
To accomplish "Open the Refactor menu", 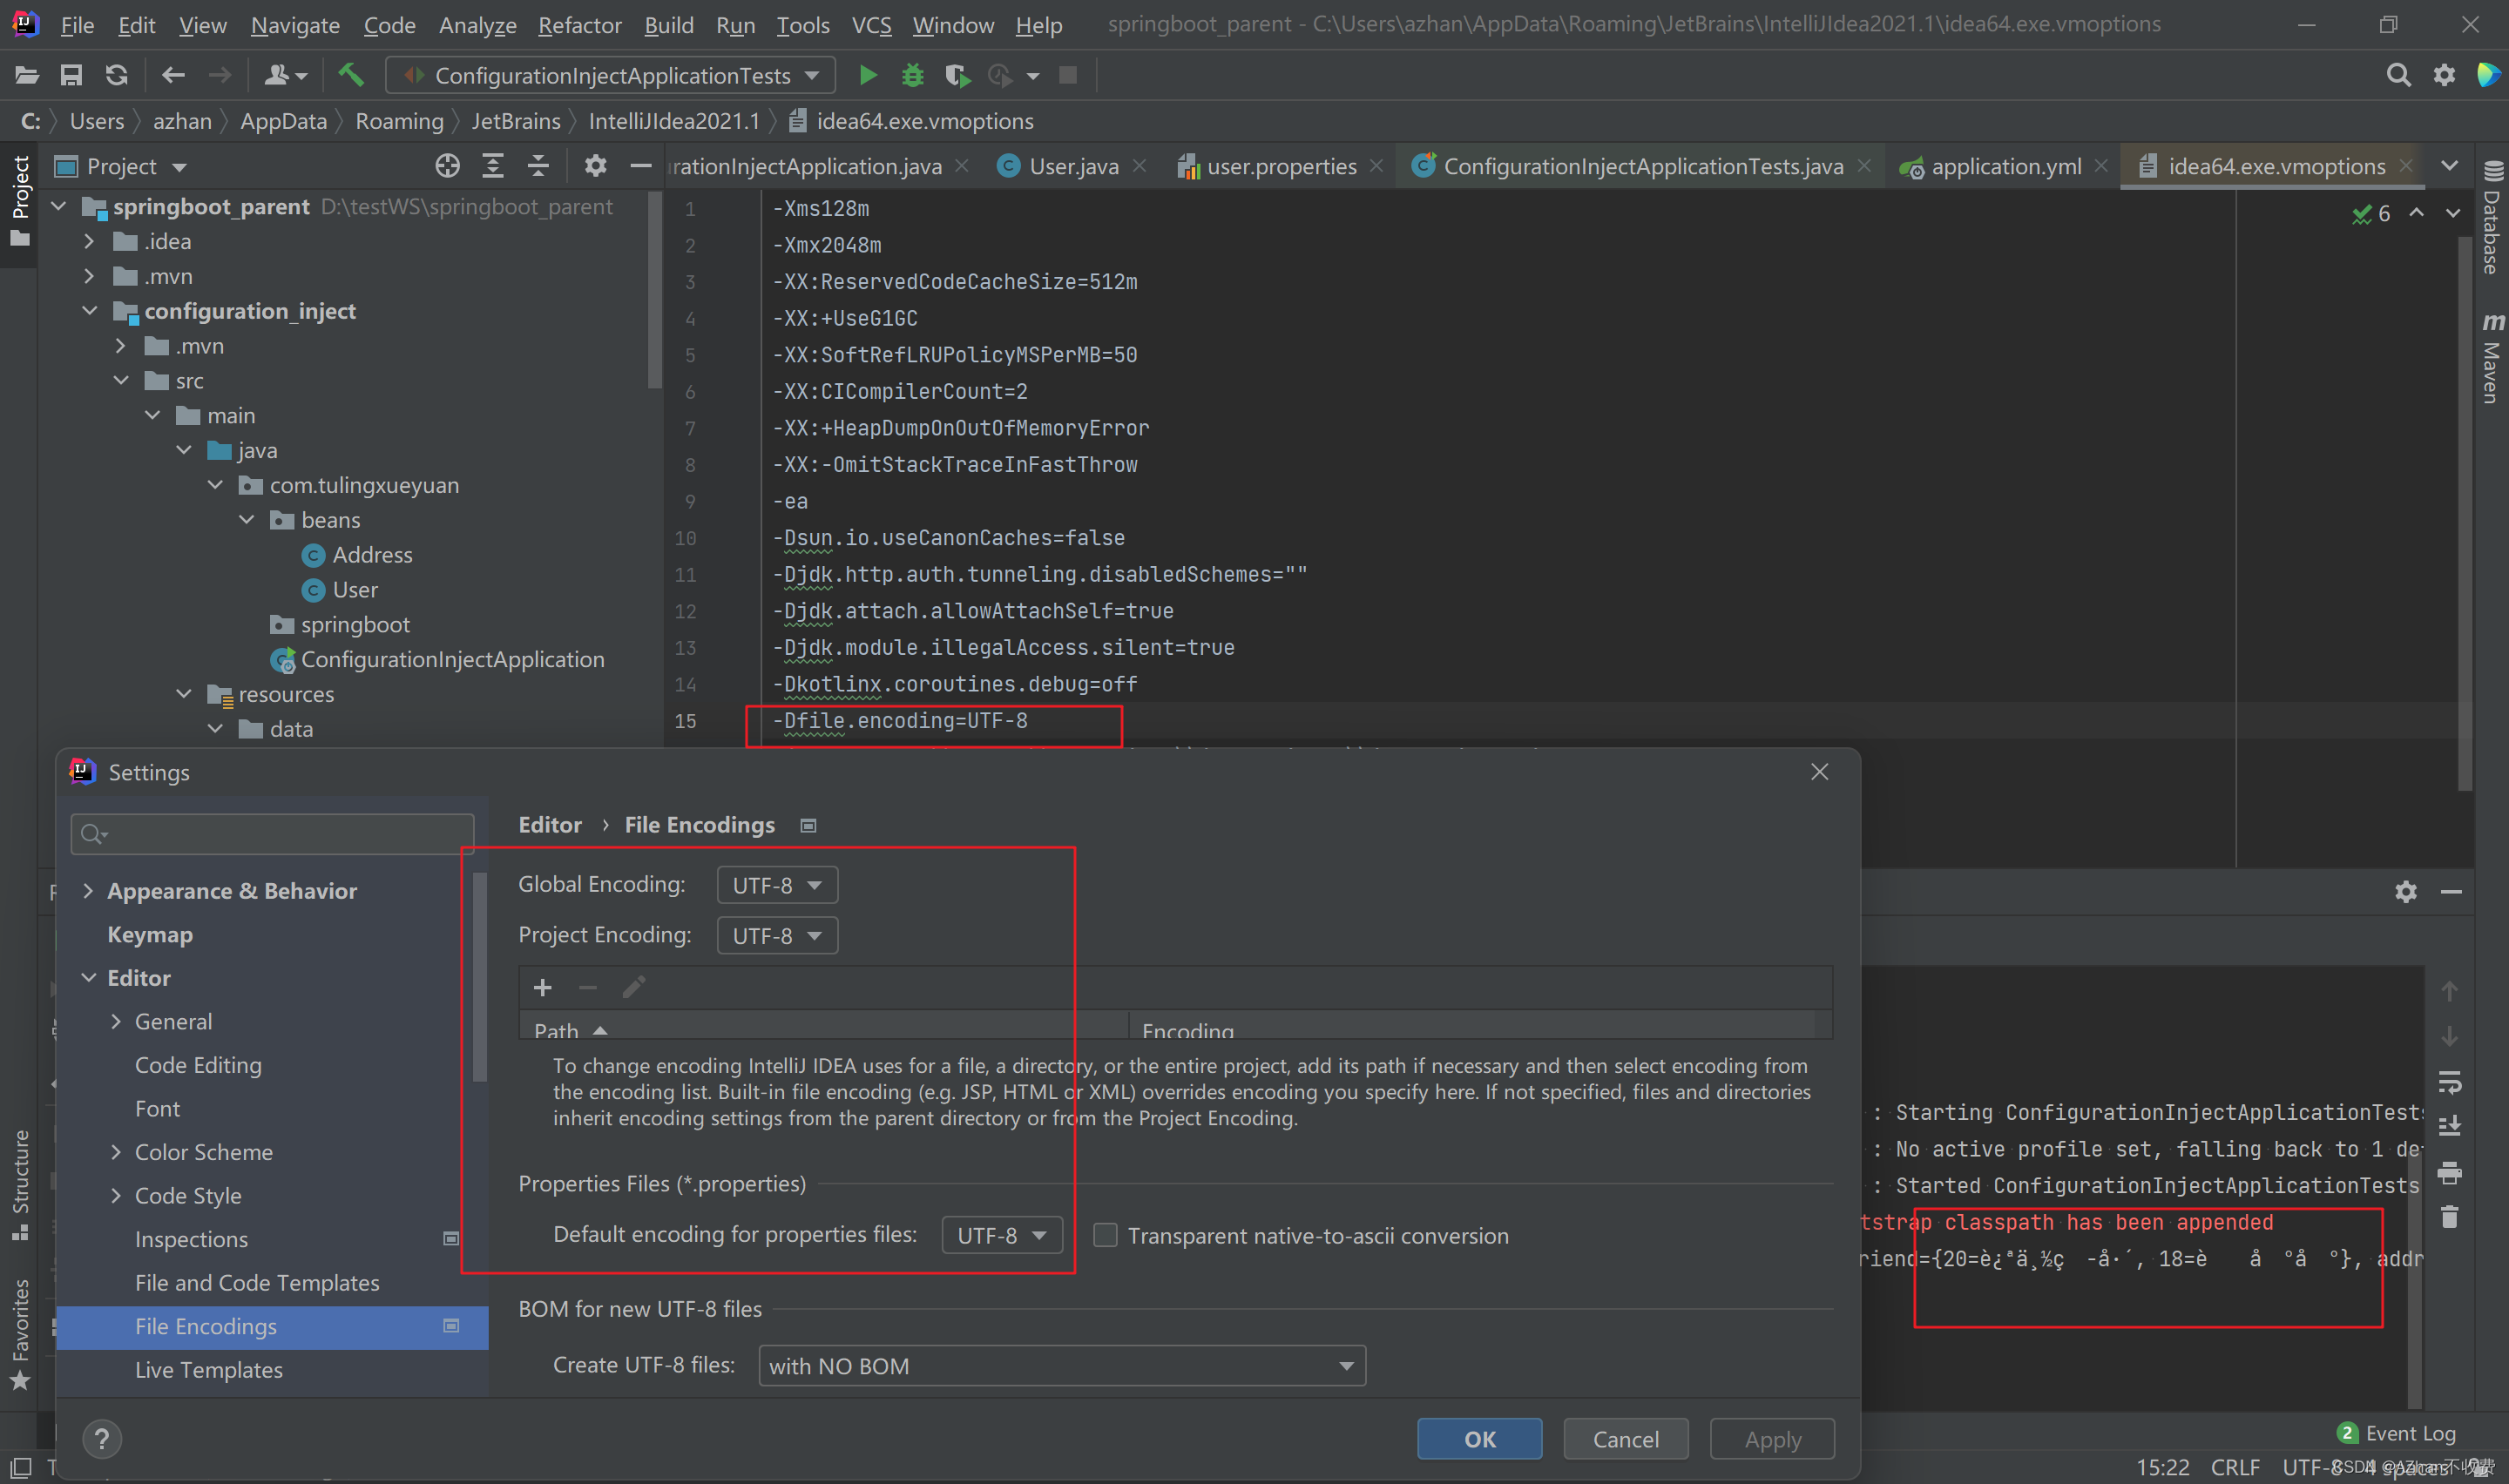I will 579,25.
